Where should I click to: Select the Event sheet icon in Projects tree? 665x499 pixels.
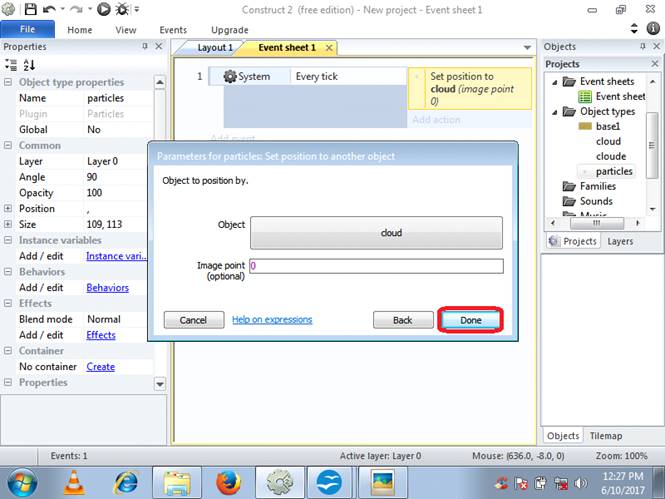click(585, 97)
